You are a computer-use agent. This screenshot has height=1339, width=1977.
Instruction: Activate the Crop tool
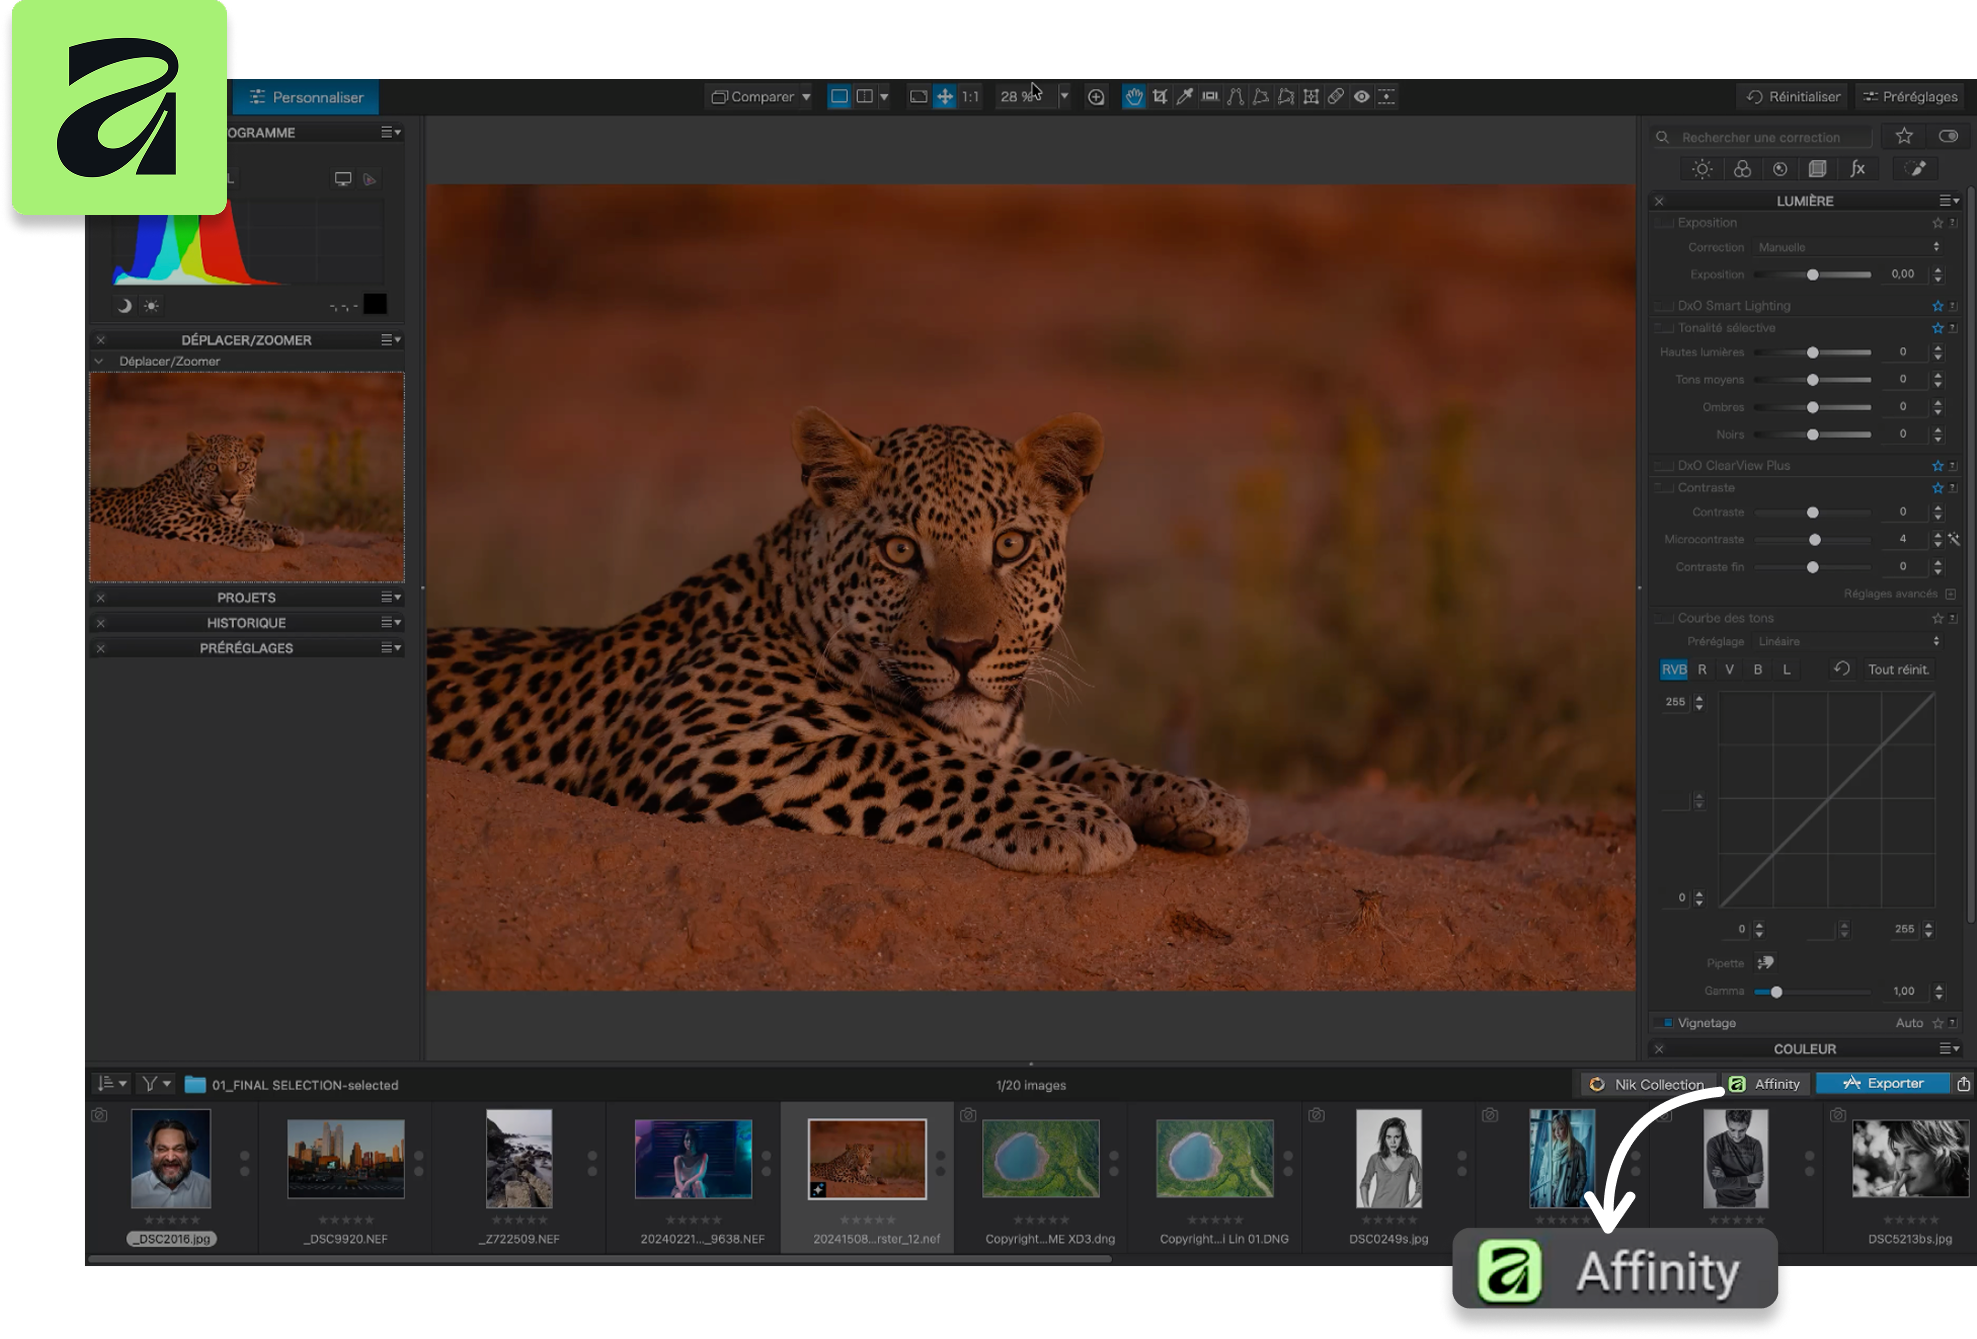click(1160, 97)
